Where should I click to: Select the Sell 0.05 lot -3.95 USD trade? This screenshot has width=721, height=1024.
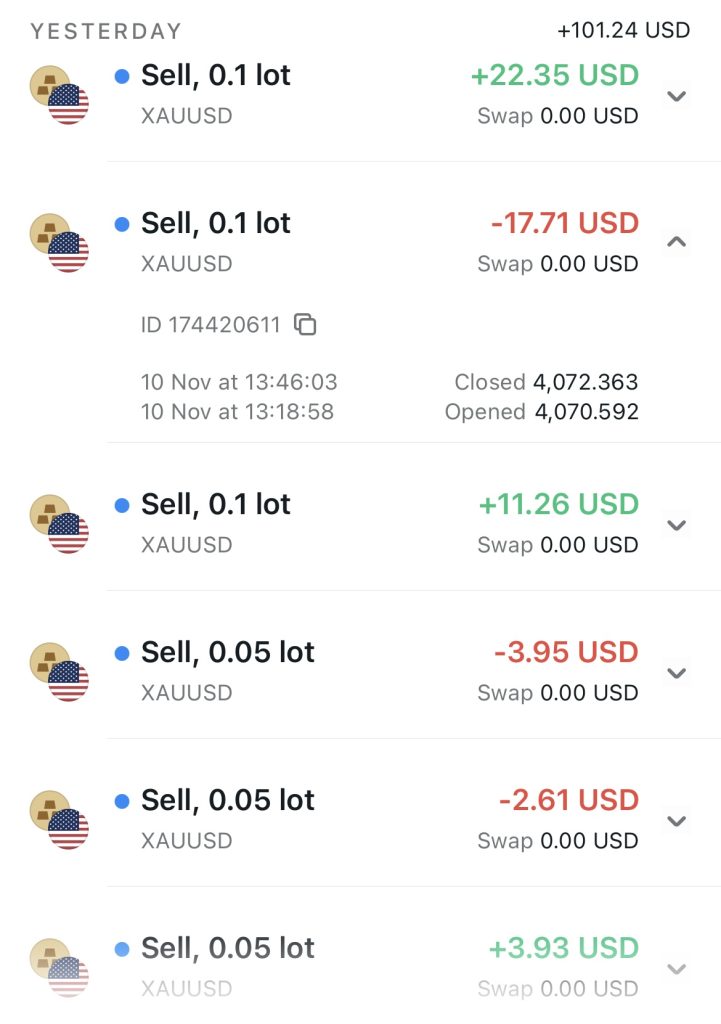[x=228, y=653]
